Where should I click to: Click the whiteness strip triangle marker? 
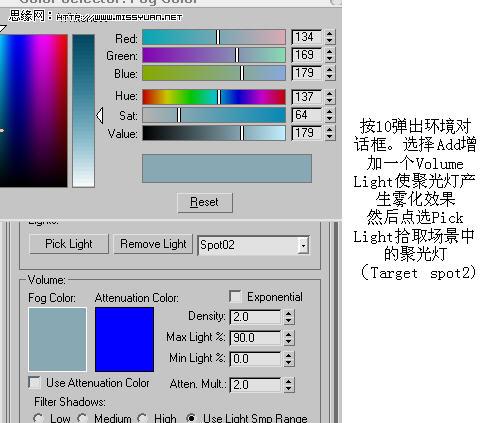click(100, 115)
